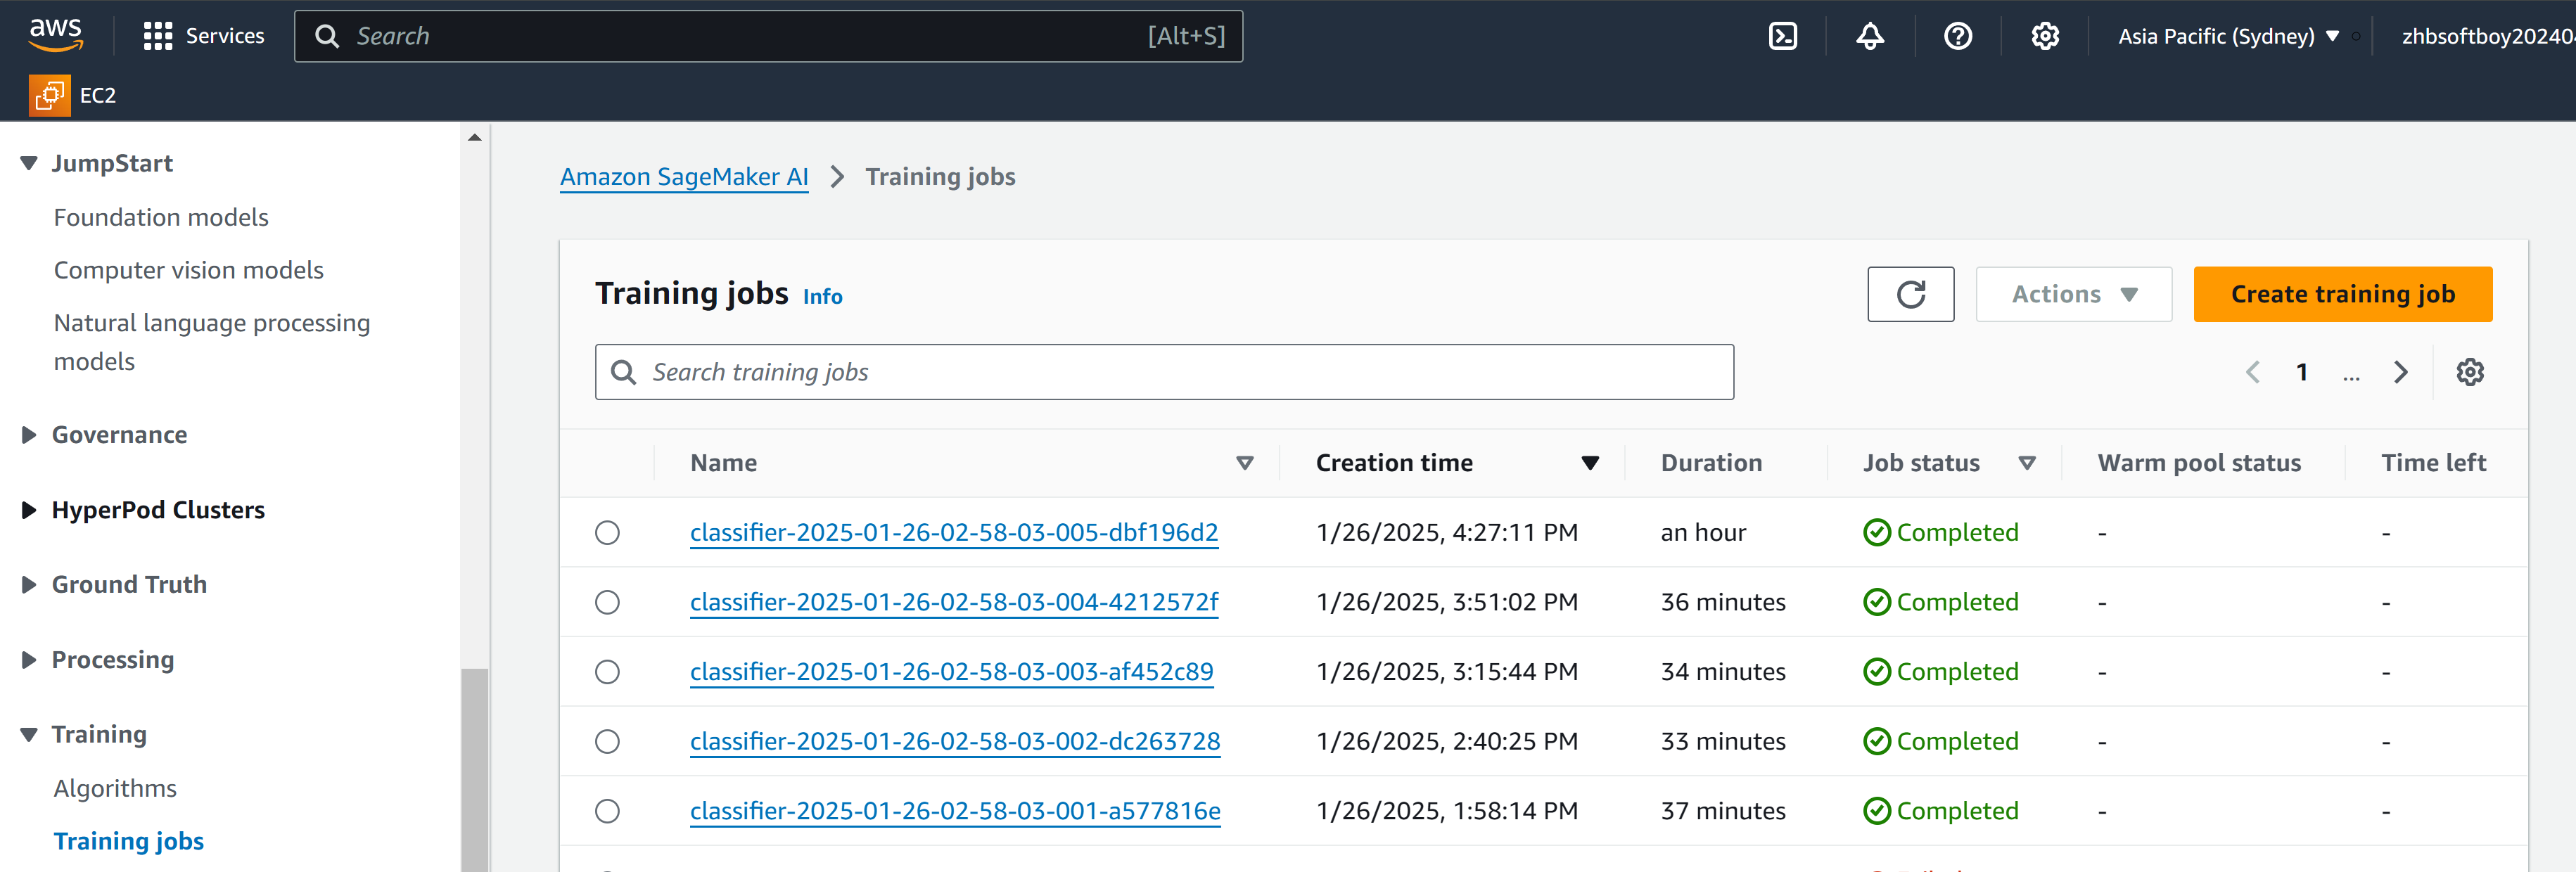Open the Info link beside Training jobs
2576x872 pixels.
(x=822, y=296)
